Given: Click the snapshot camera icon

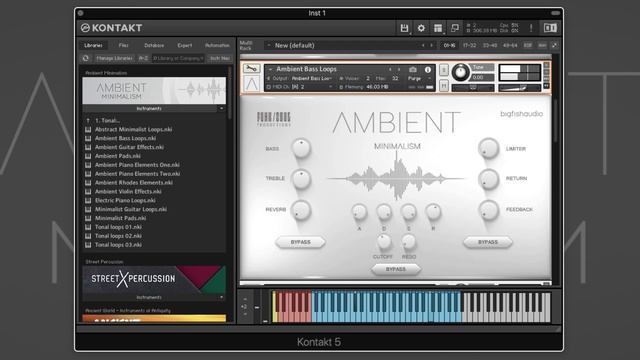Looking at the screenshot, I should pos(413,70).
